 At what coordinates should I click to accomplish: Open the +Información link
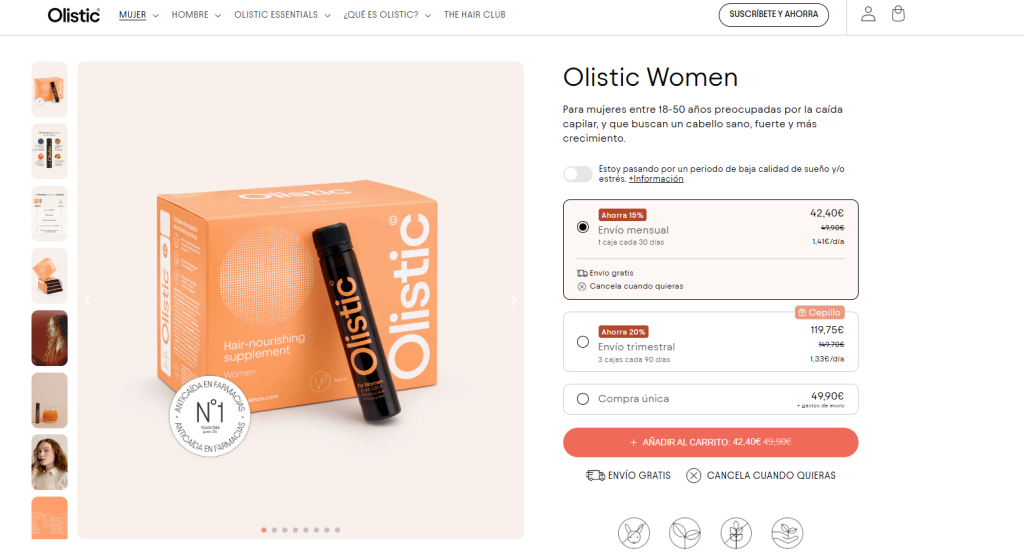click(656, 179)
